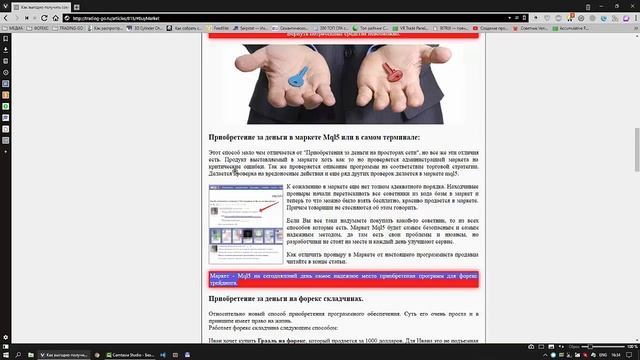The image size is (640, 360).
Task: Open Windows taskbar search
Action: [18, 355]
